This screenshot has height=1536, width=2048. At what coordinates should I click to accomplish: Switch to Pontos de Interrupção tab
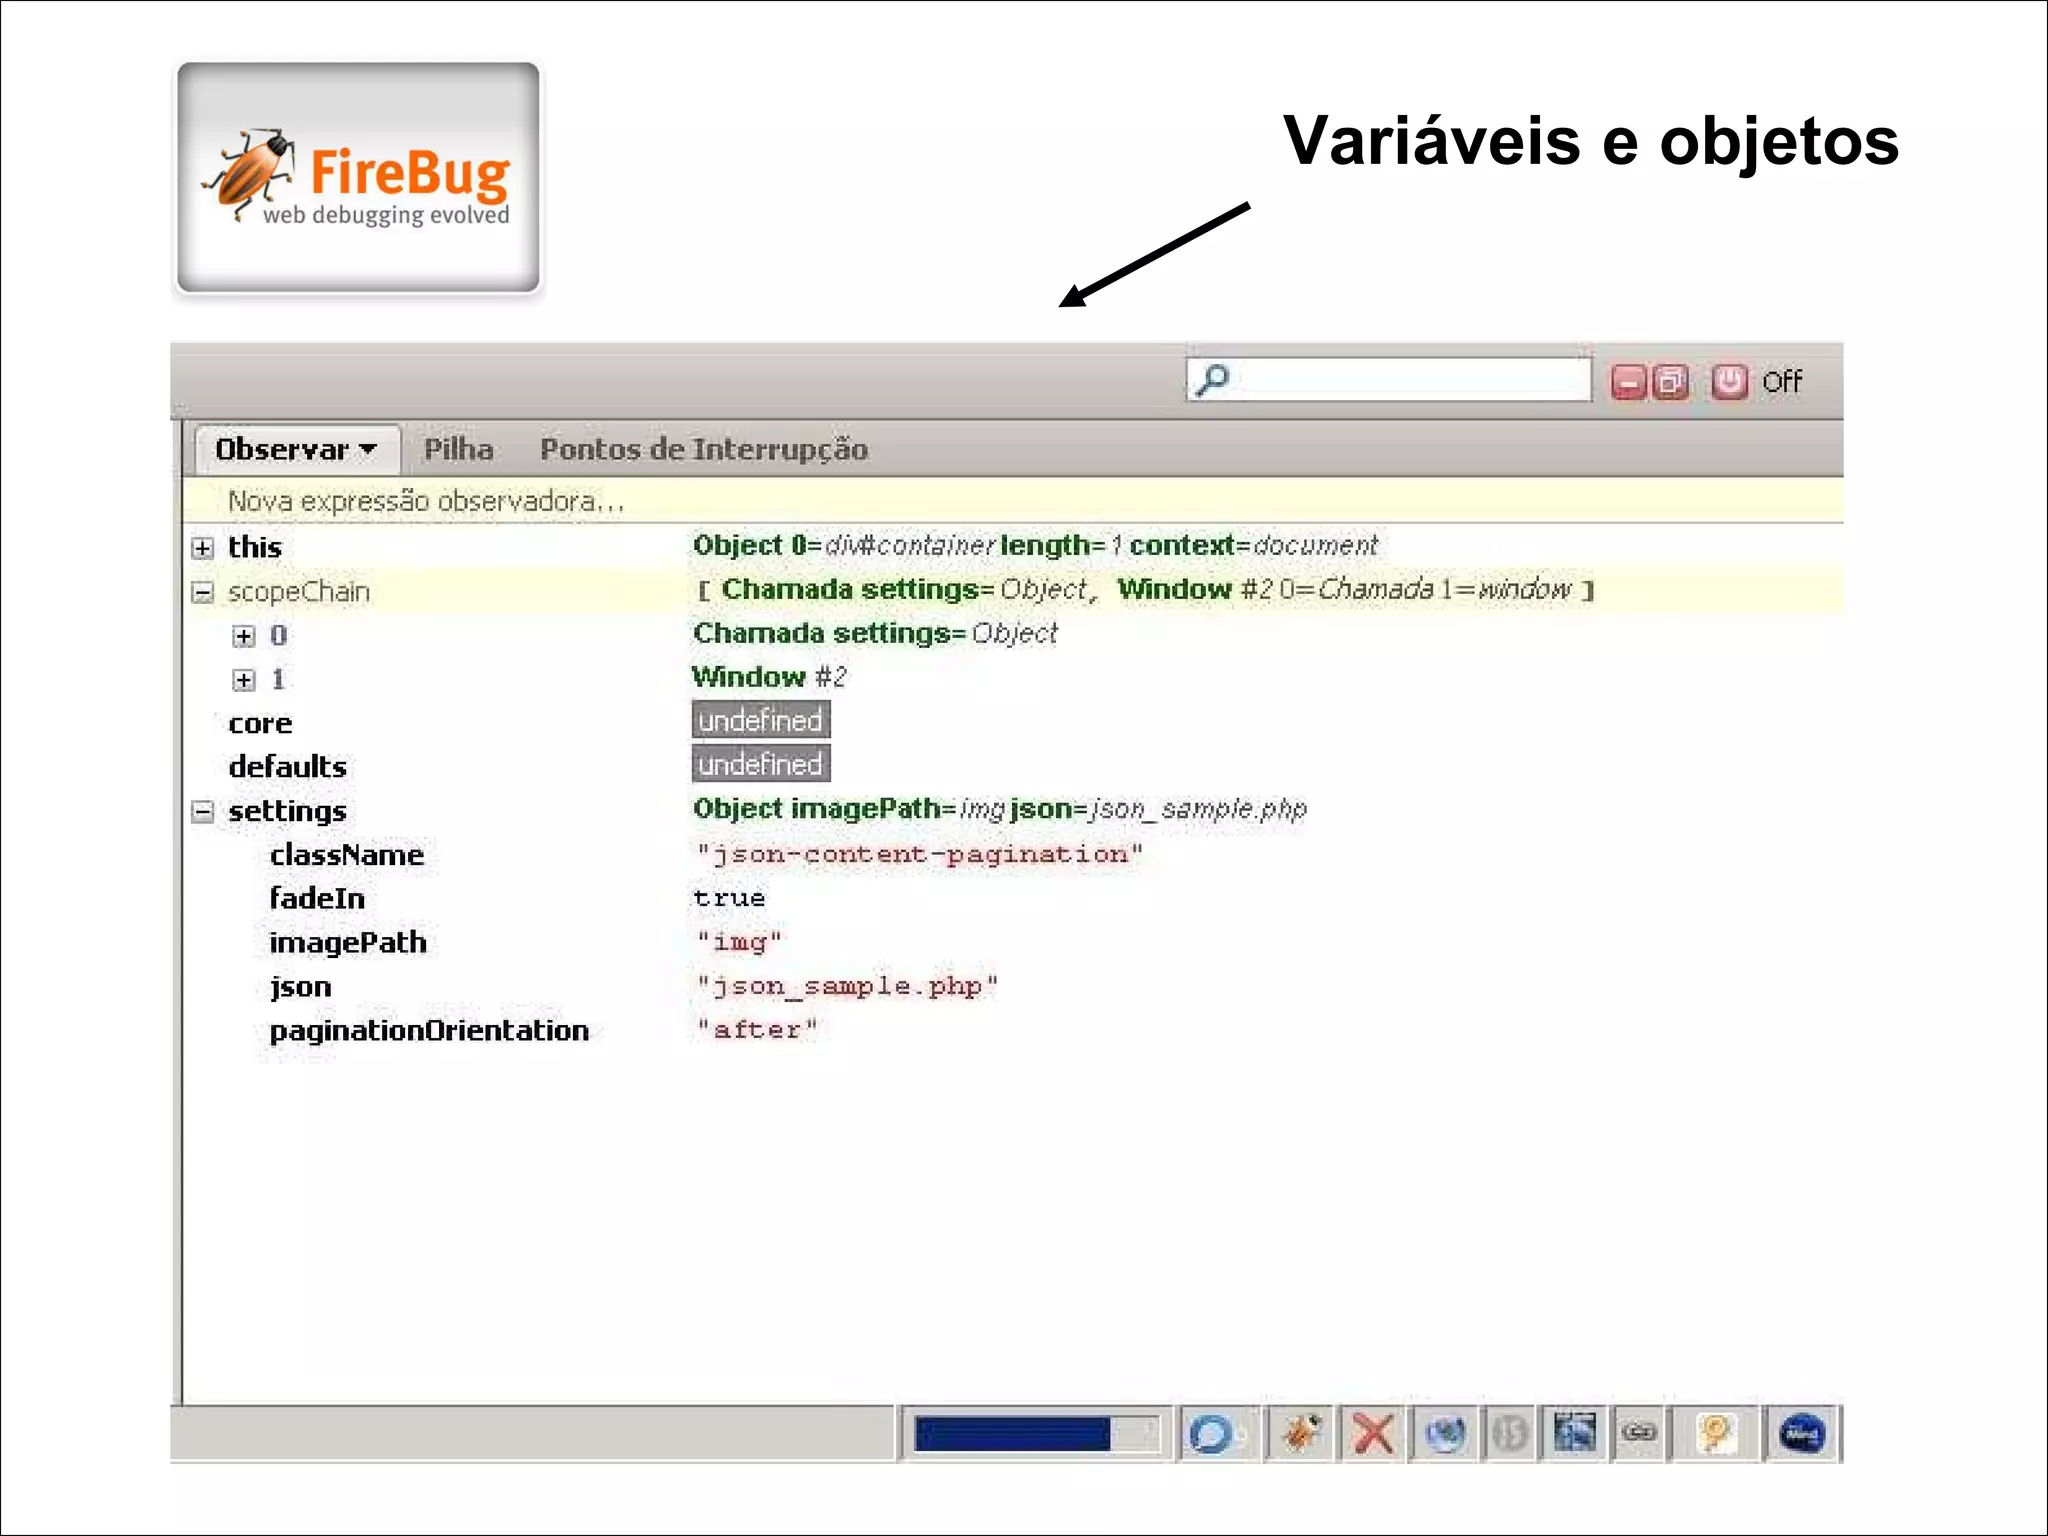[x=703, y=450]
